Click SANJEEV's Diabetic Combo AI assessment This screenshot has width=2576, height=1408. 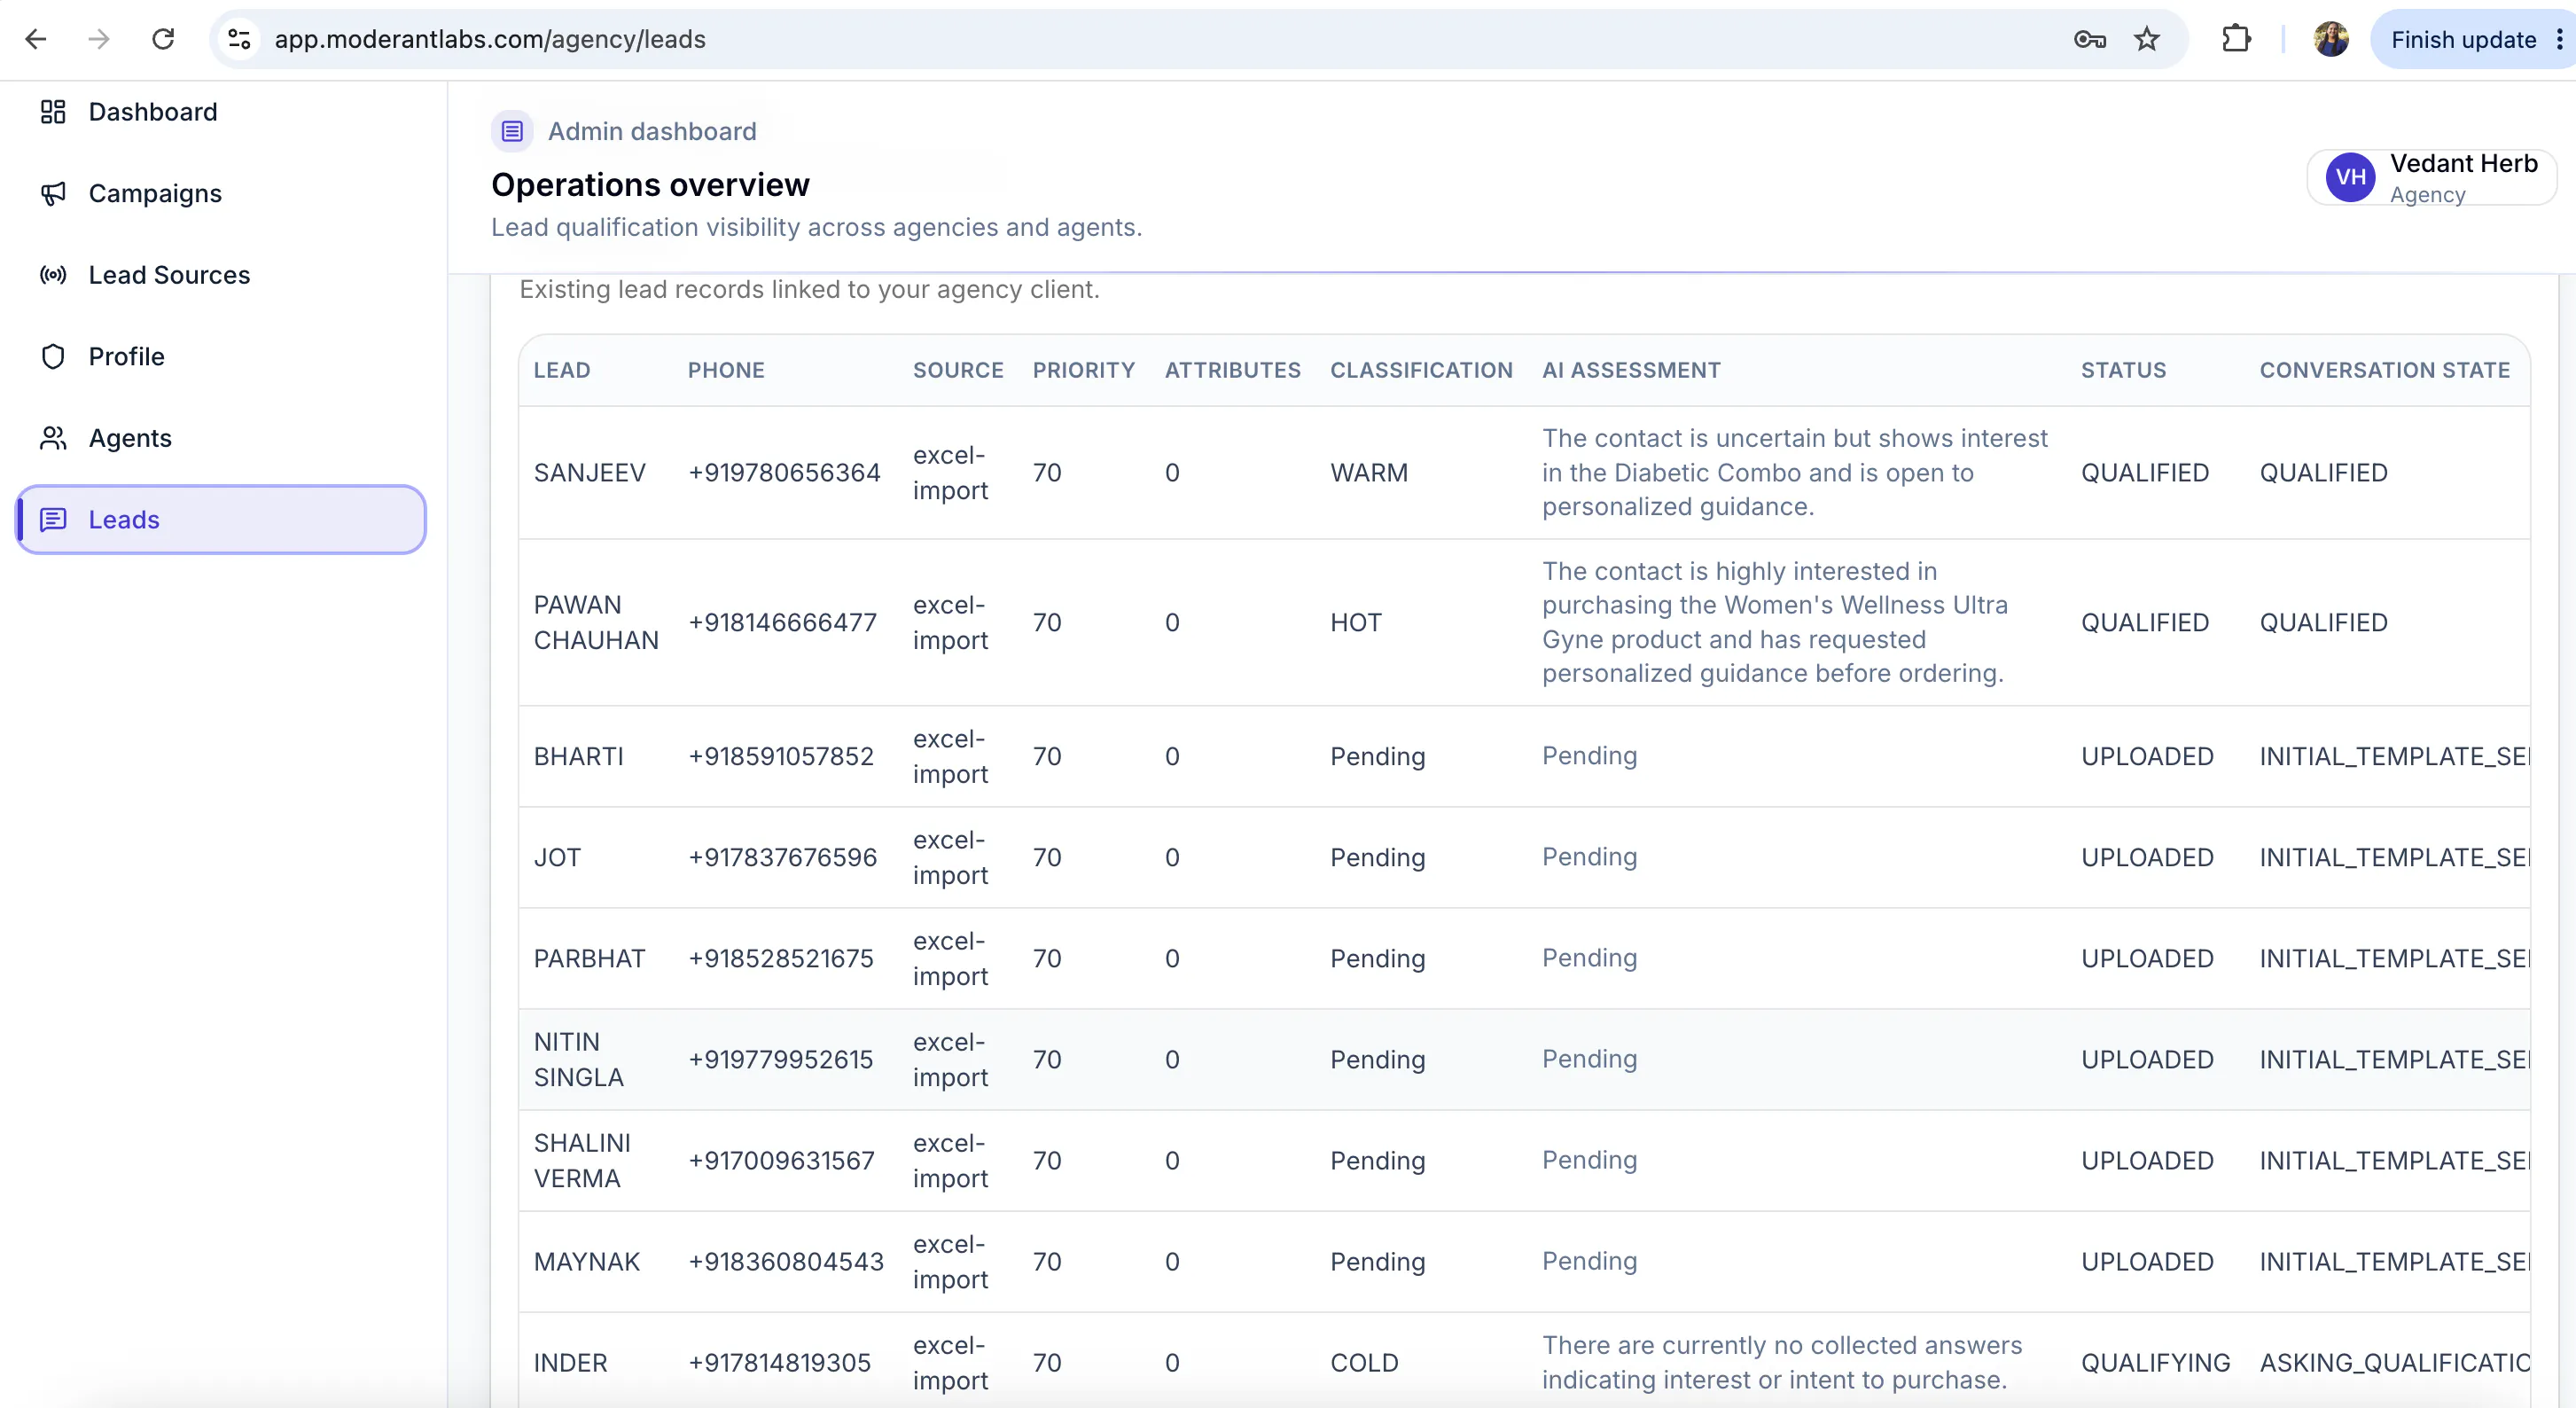click(x=1795, y=472)
